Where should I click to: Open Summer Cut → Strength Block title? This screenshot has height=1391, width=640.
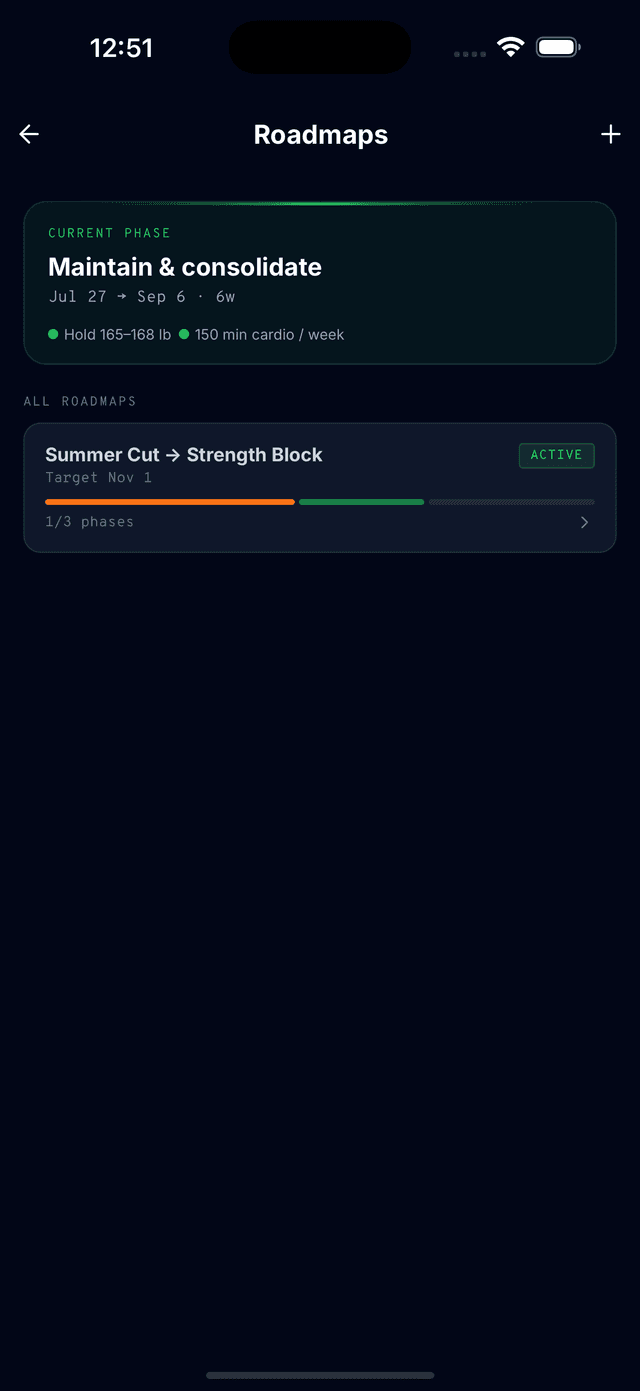[184, 455]
